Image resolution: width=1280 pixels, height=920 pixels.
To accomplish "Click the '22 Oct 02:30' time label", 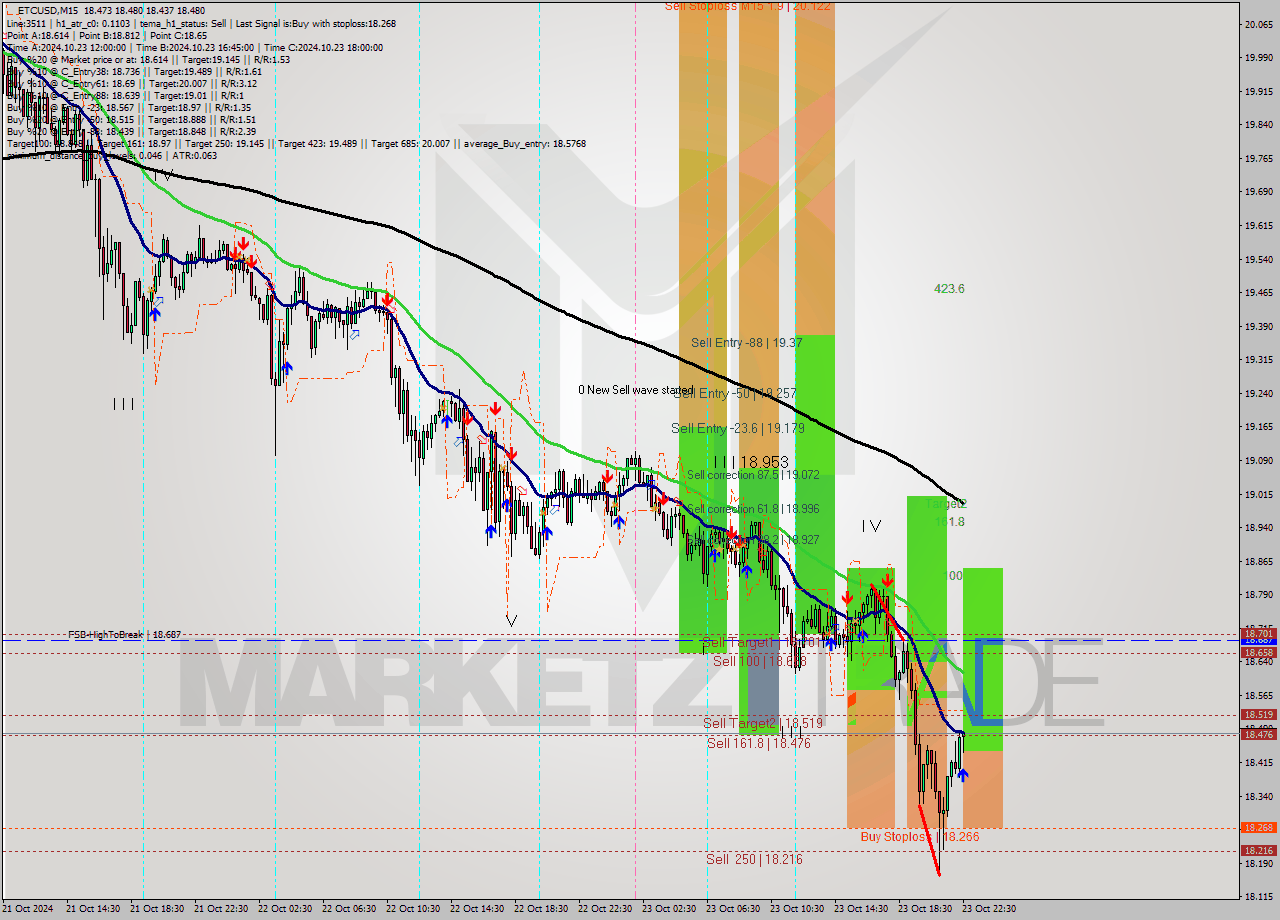I will 283,908.
